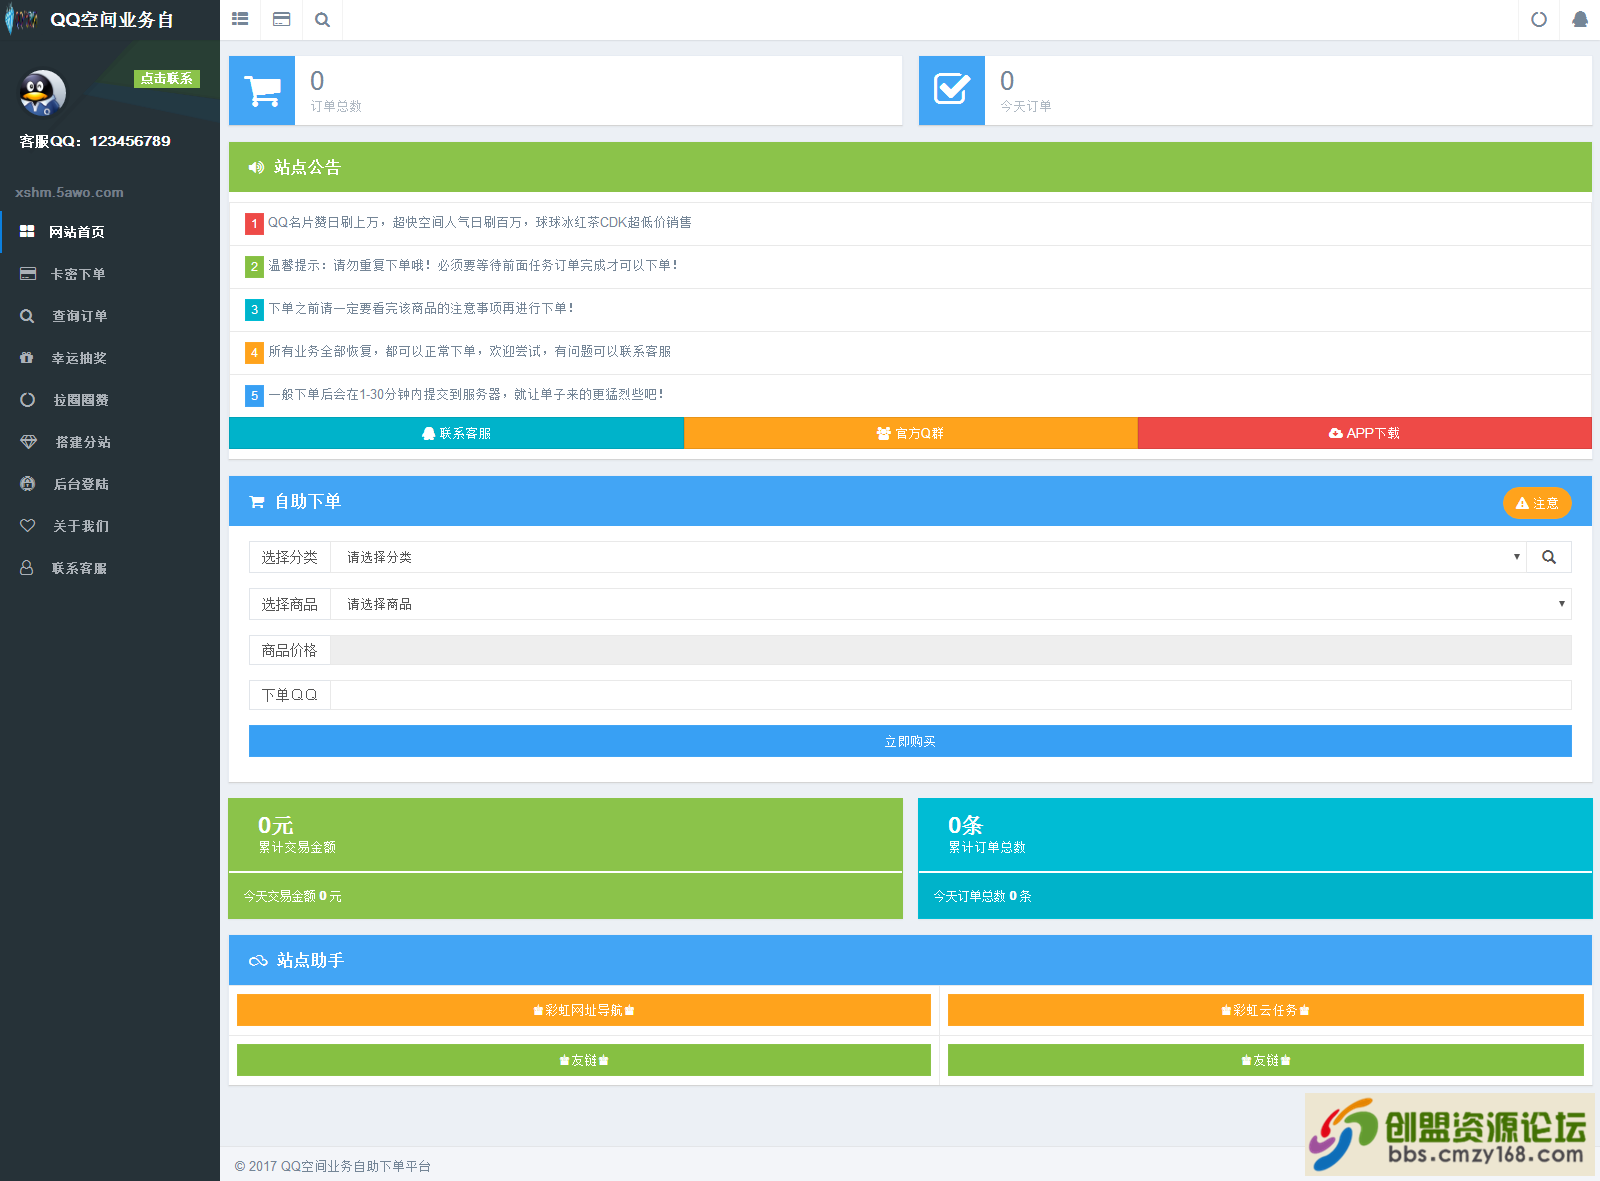The width and height of the screenshot is (1600, 1181).
Task: Go to 后台登陆 in sidebar
Action: coord(110,484)
